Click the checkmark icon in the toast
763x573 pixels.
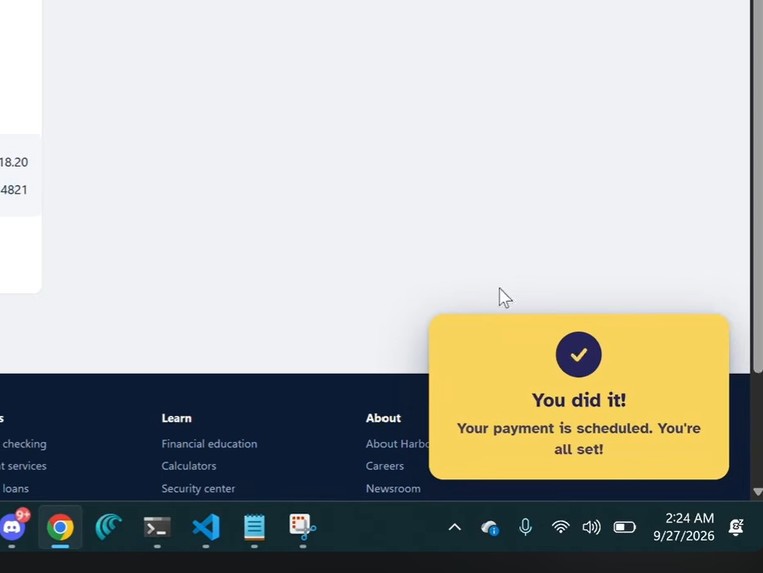point(579,355)
